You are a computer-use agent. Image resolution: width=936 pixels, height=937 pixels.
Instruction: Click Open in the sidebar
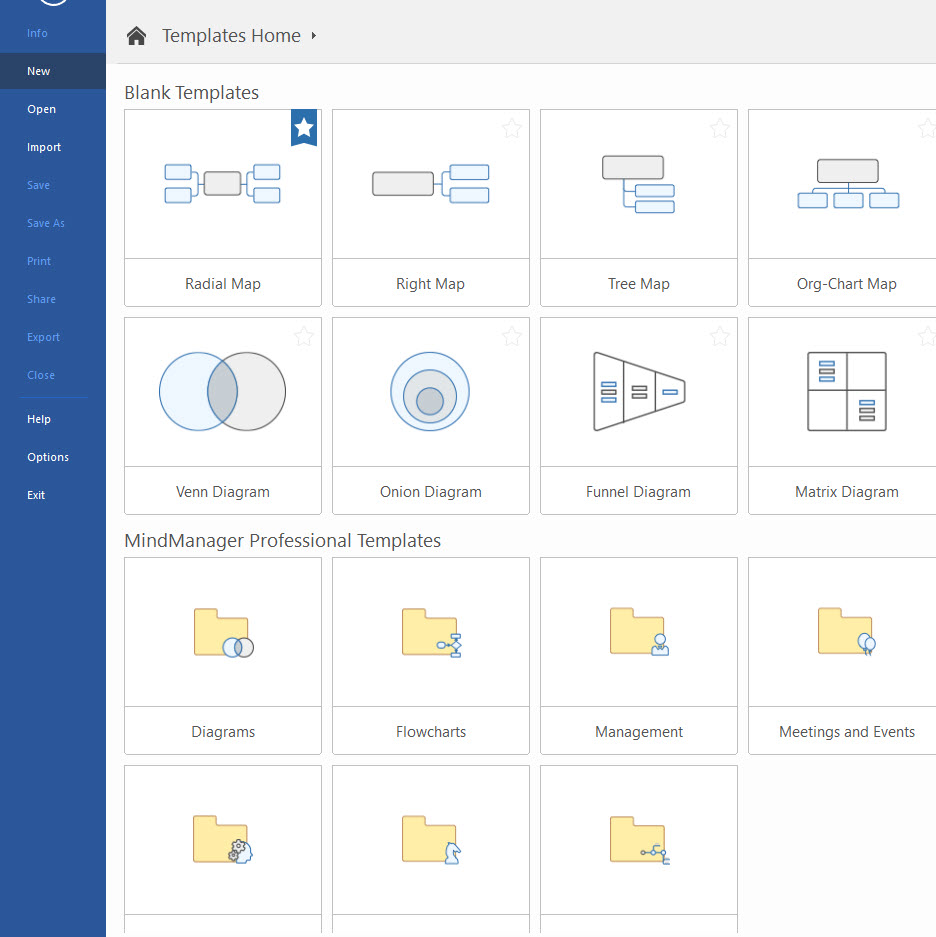(42, 109)
